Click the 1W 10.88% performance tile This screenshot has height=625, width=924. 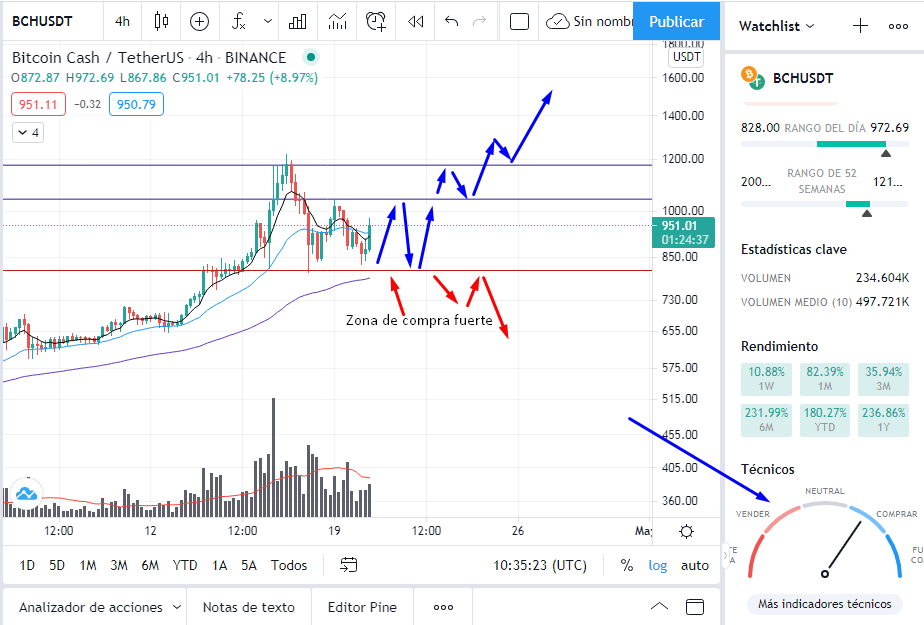click(x=766, y=379)
